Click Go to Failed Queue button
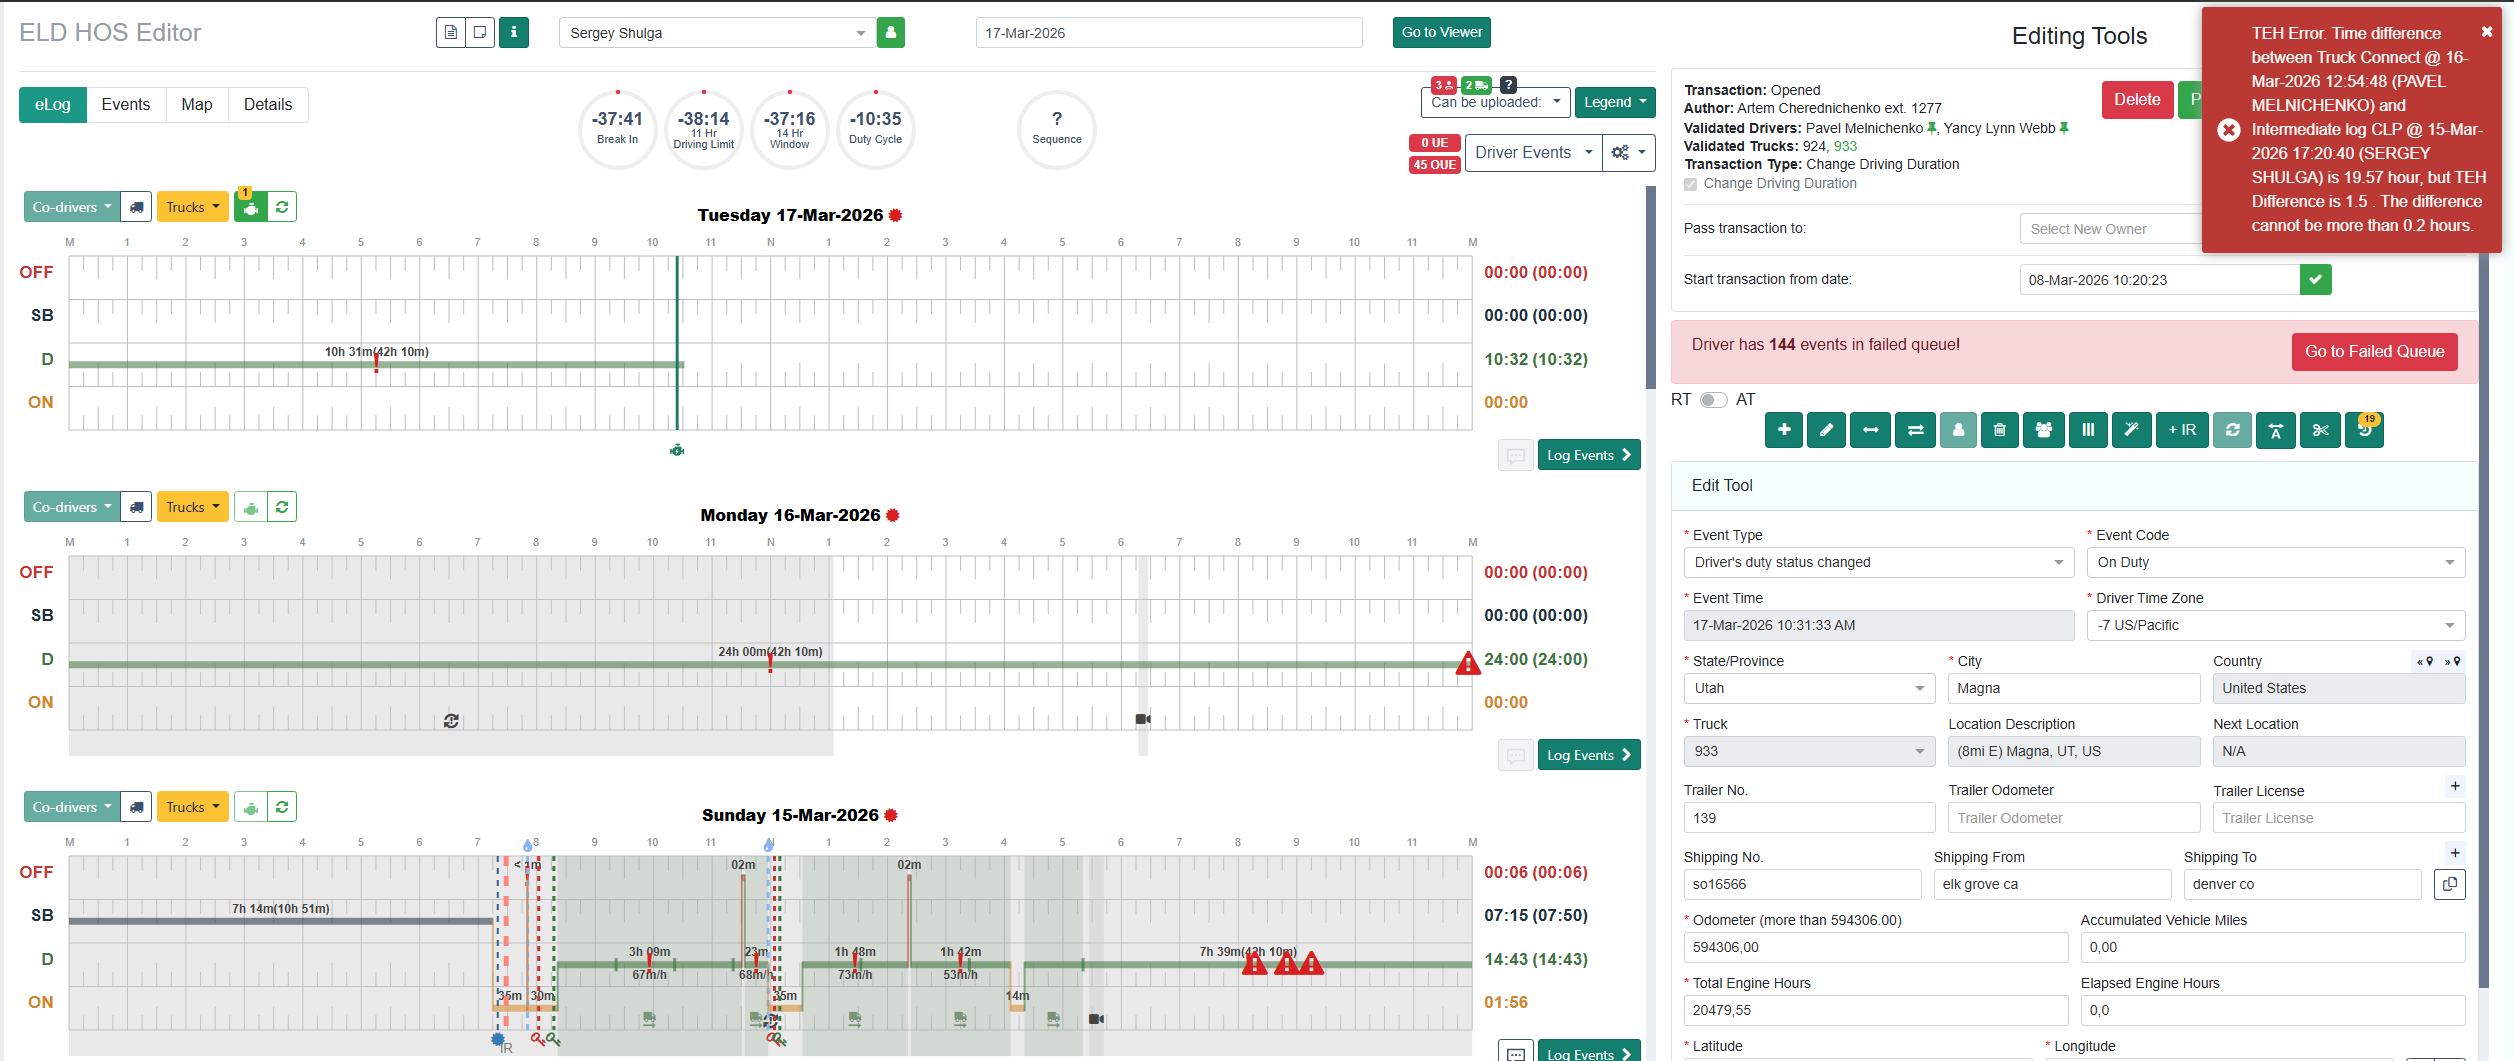This screenshot has width=2514, height=1061. point(2374,352)
